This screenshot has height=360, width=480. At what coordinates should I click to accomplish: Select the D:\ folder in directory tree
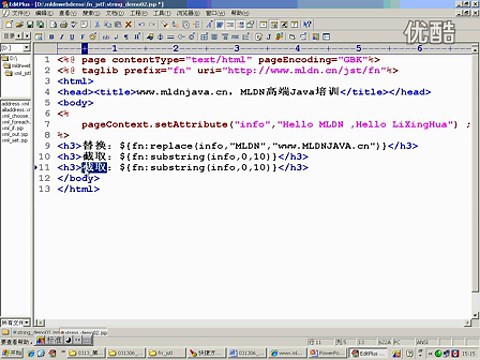coord(10,59)
